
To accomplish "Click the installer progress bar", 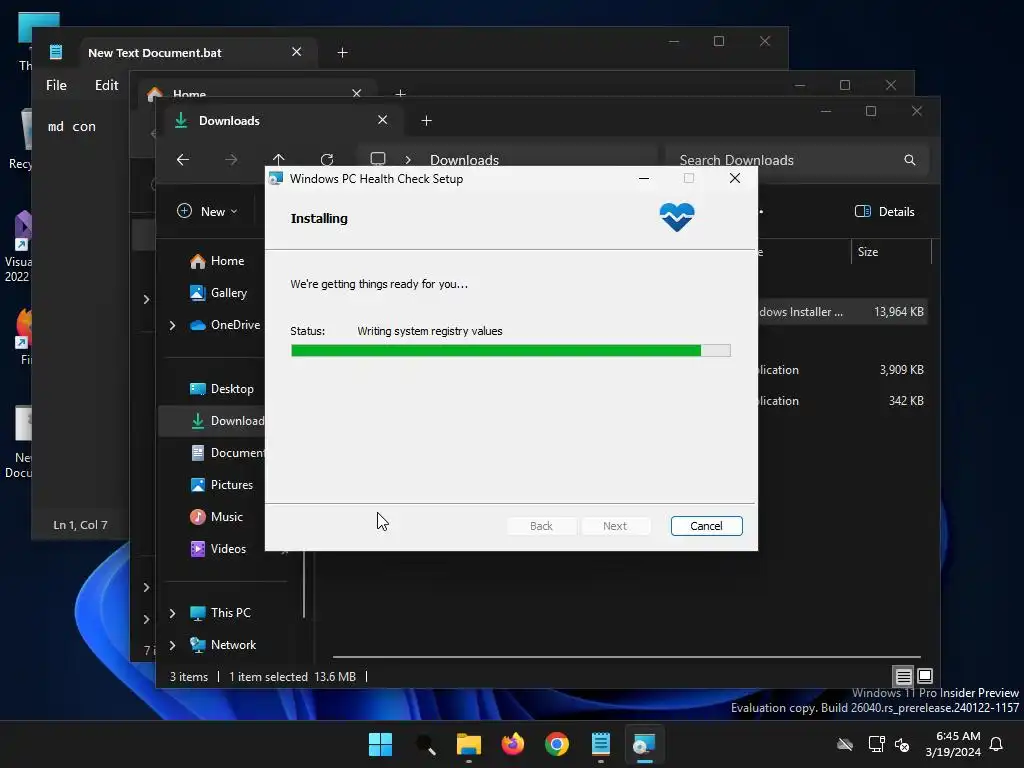I will pos(511,351).
